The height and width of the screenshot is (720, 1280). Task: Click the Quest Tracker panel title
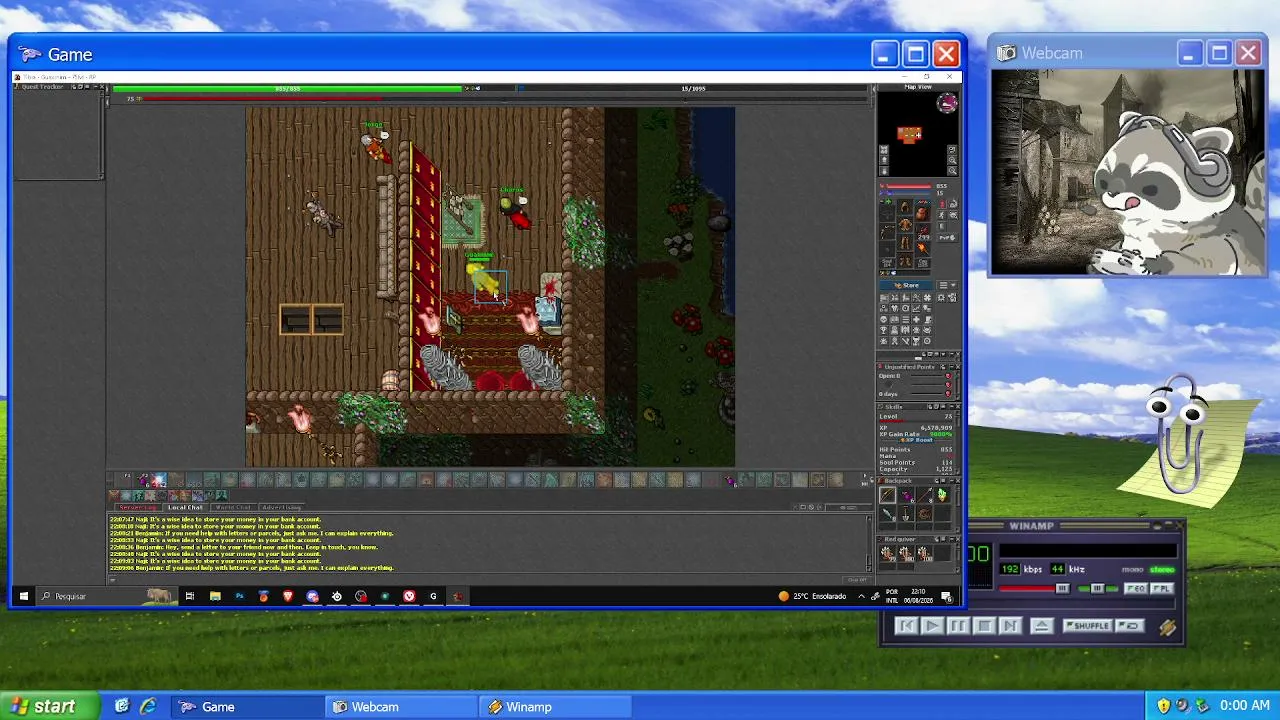point(42,87)
